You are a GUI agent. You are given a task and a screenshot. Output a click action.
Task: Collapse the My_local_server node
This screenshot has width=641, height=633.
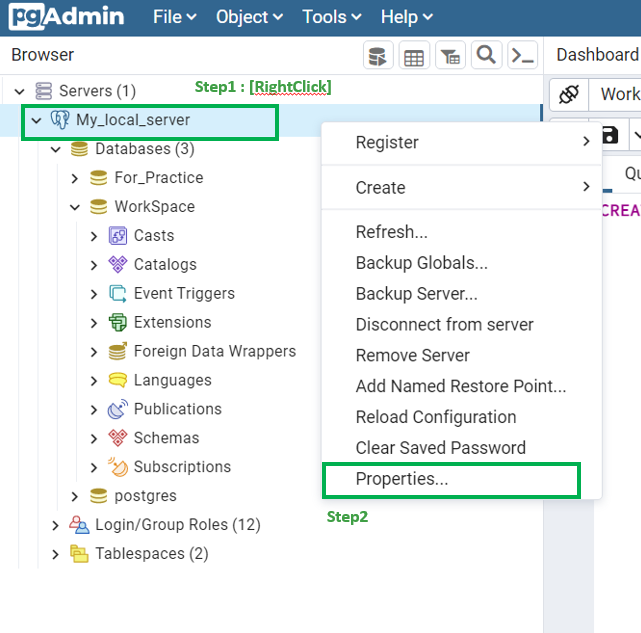(36, 120)
